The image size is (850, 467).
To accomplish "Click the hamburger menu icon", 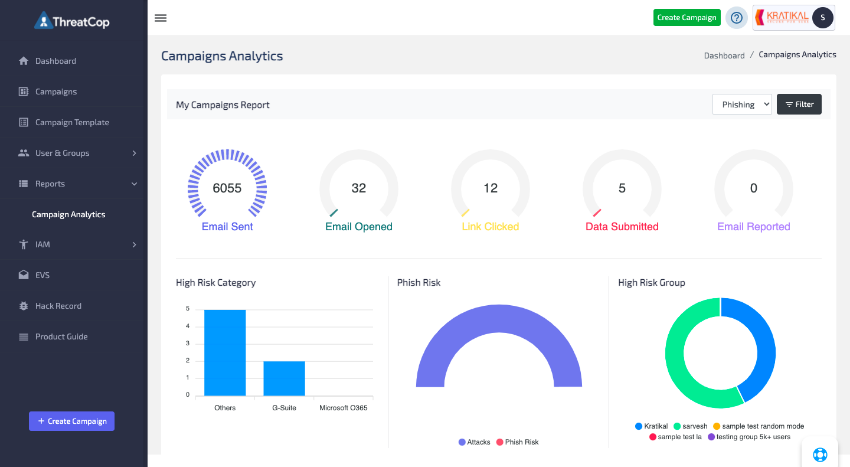I will coord(161,18).
